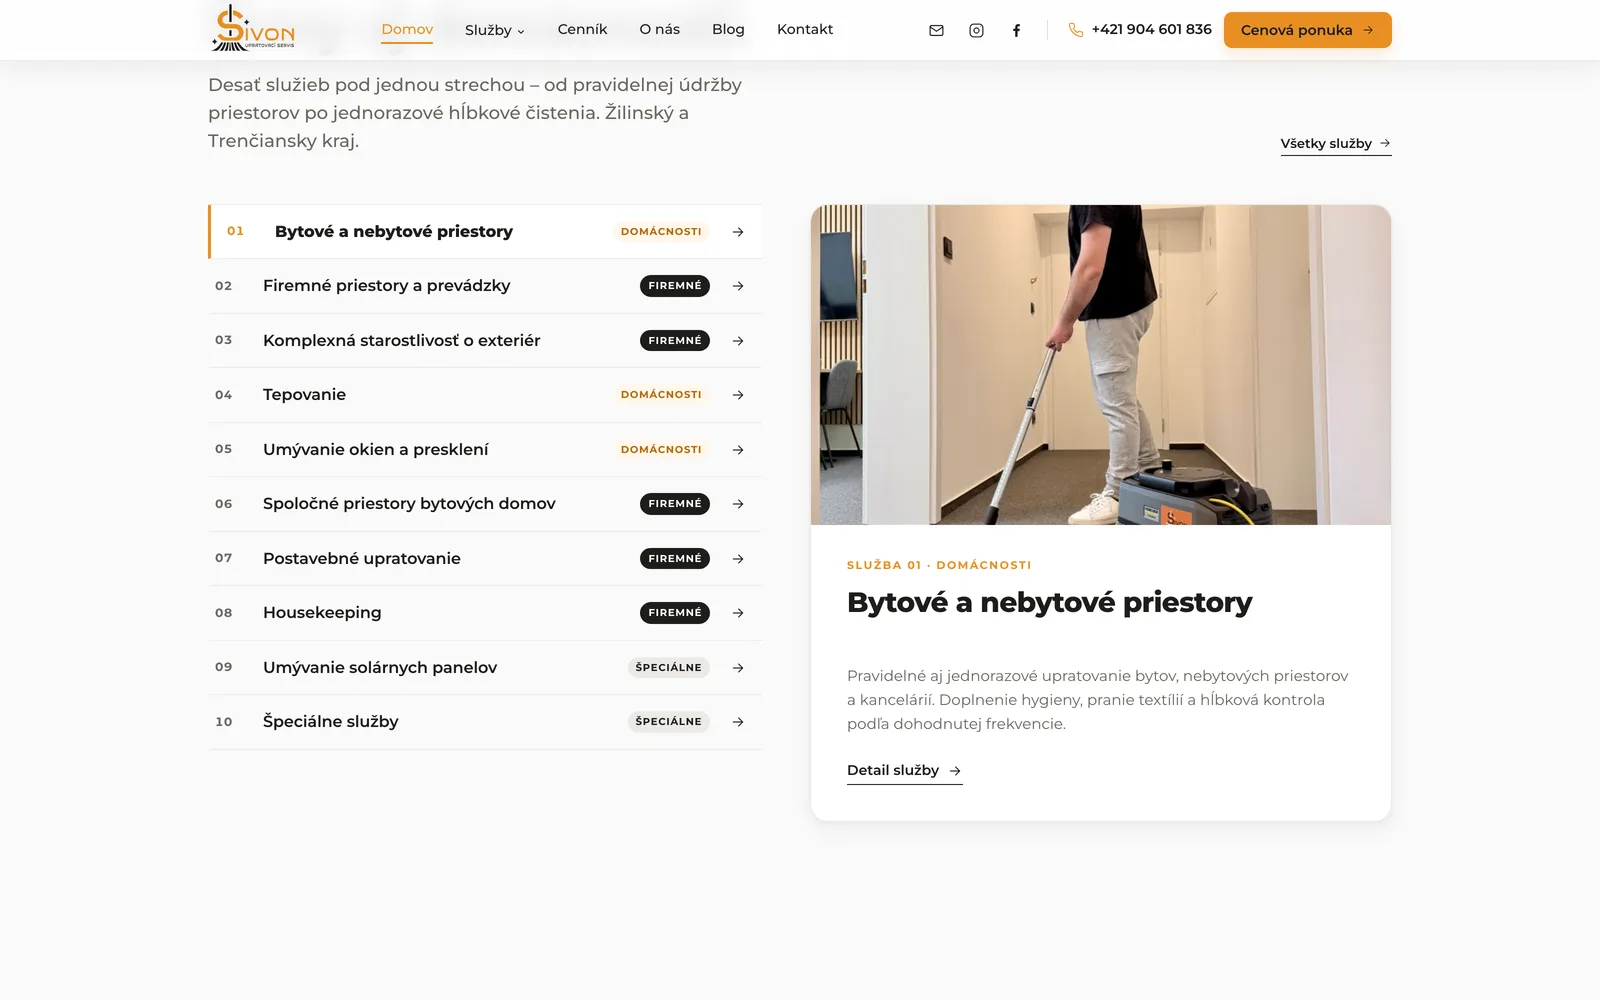The image size is (1600, 1000).
Task: Follow the Všetky služby link
Action: point(1335,144)
